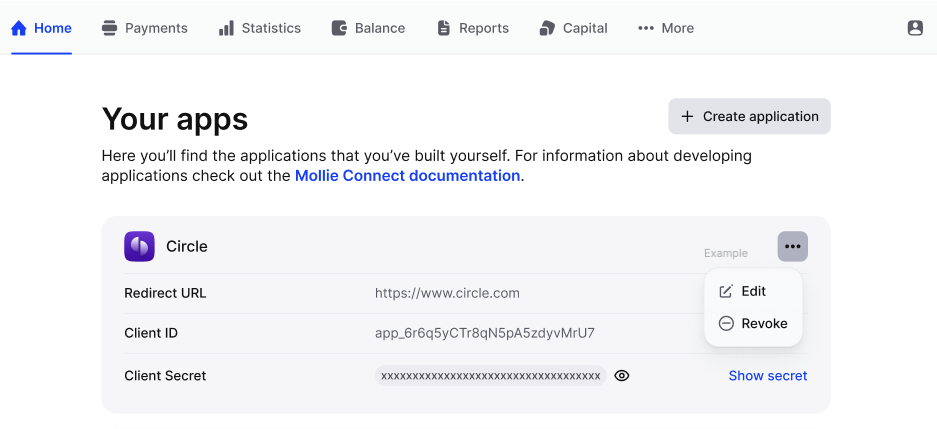Click the Show secret link
Image resolution: width=937 pixels, height=429 pixels.
[768, 376]
